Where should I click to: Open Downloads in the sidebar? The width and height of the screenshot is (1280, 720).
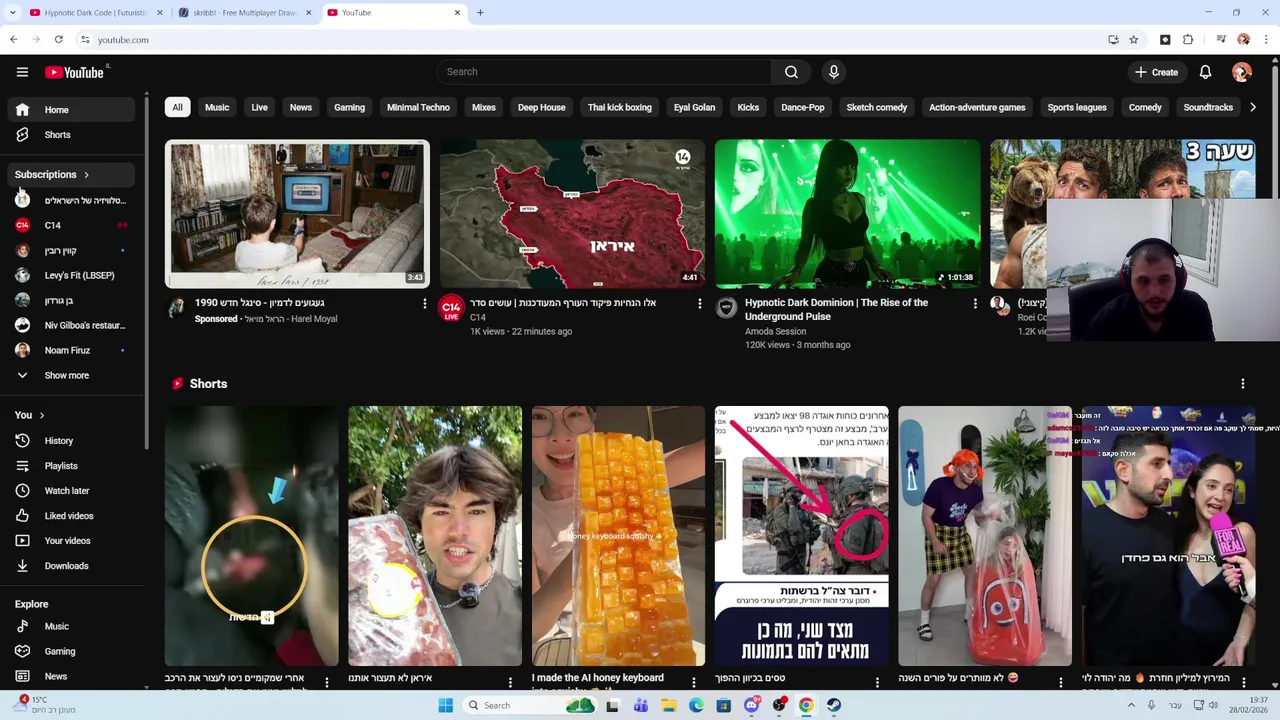(71, 566)
